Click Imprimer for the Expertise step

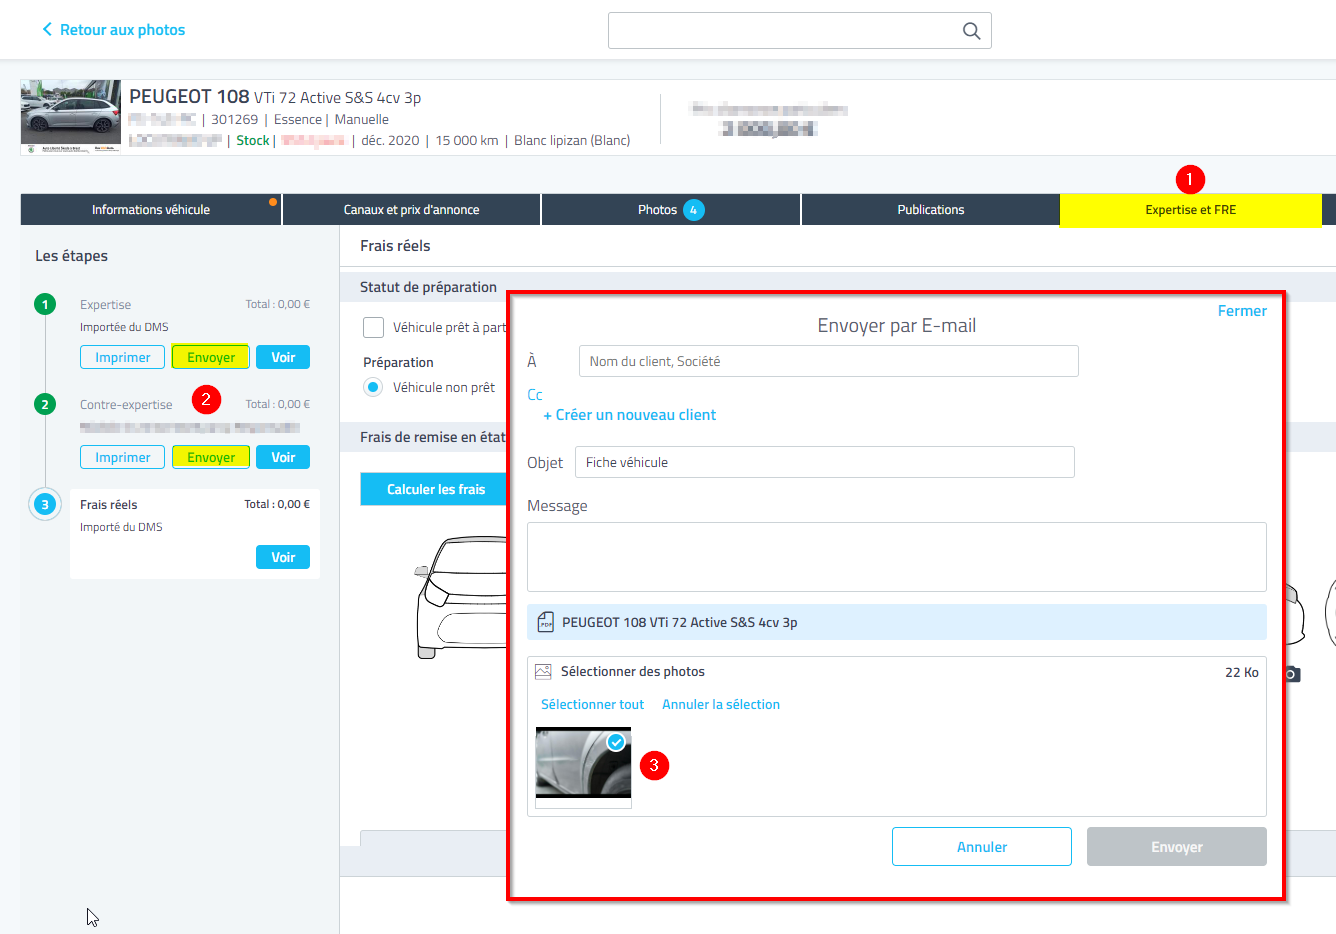tap(123, 357)
